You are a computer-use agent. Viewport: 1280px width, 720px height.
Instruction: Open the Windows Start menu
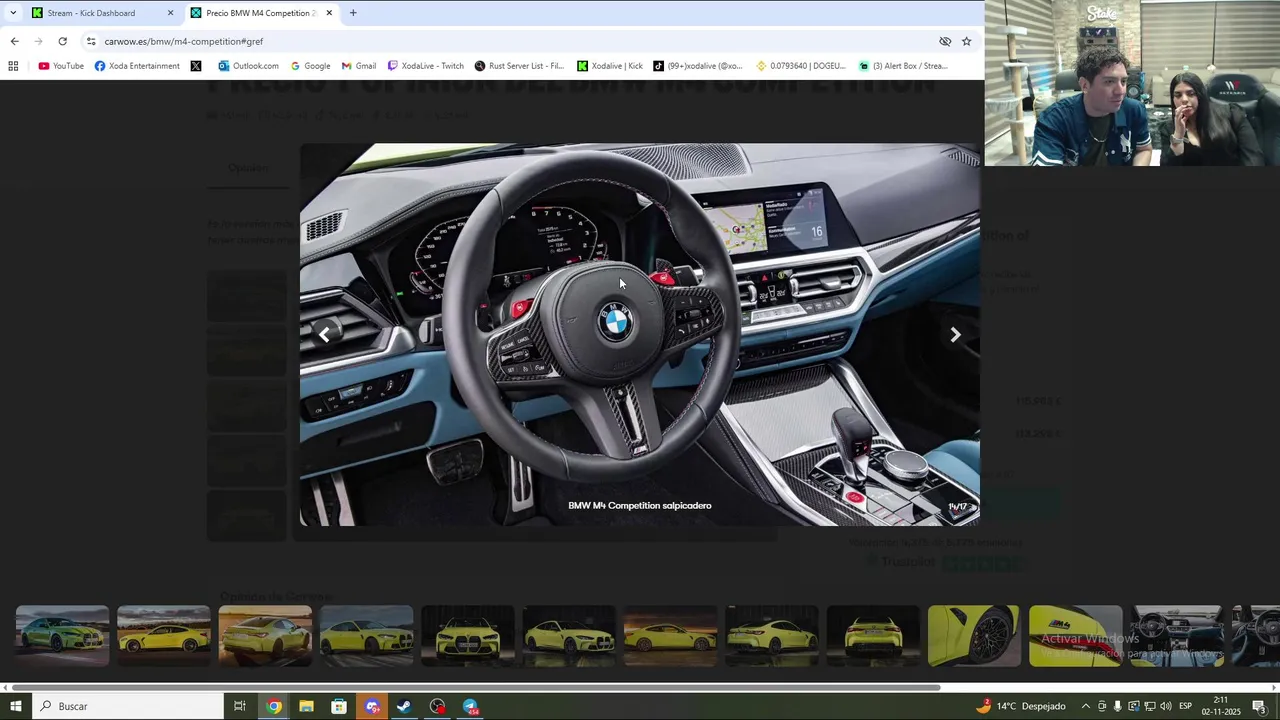(16, 706)
